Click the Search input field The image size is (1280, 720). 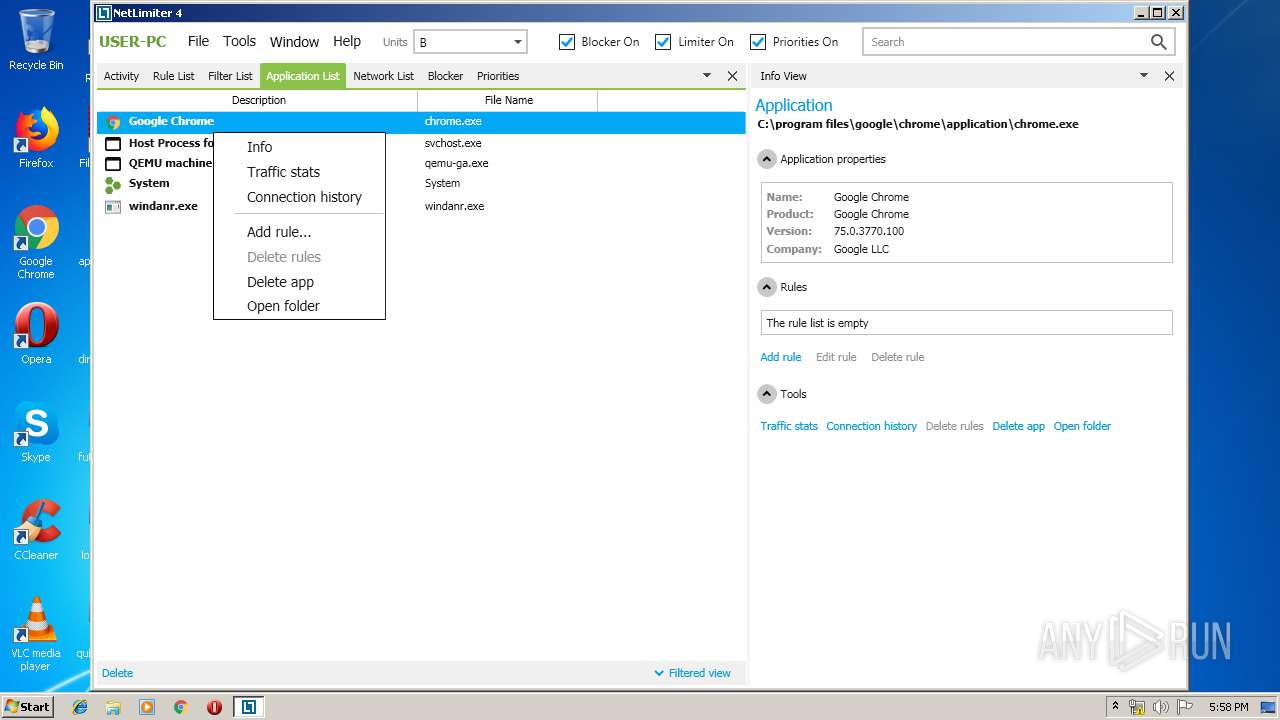click(1005, 42)
